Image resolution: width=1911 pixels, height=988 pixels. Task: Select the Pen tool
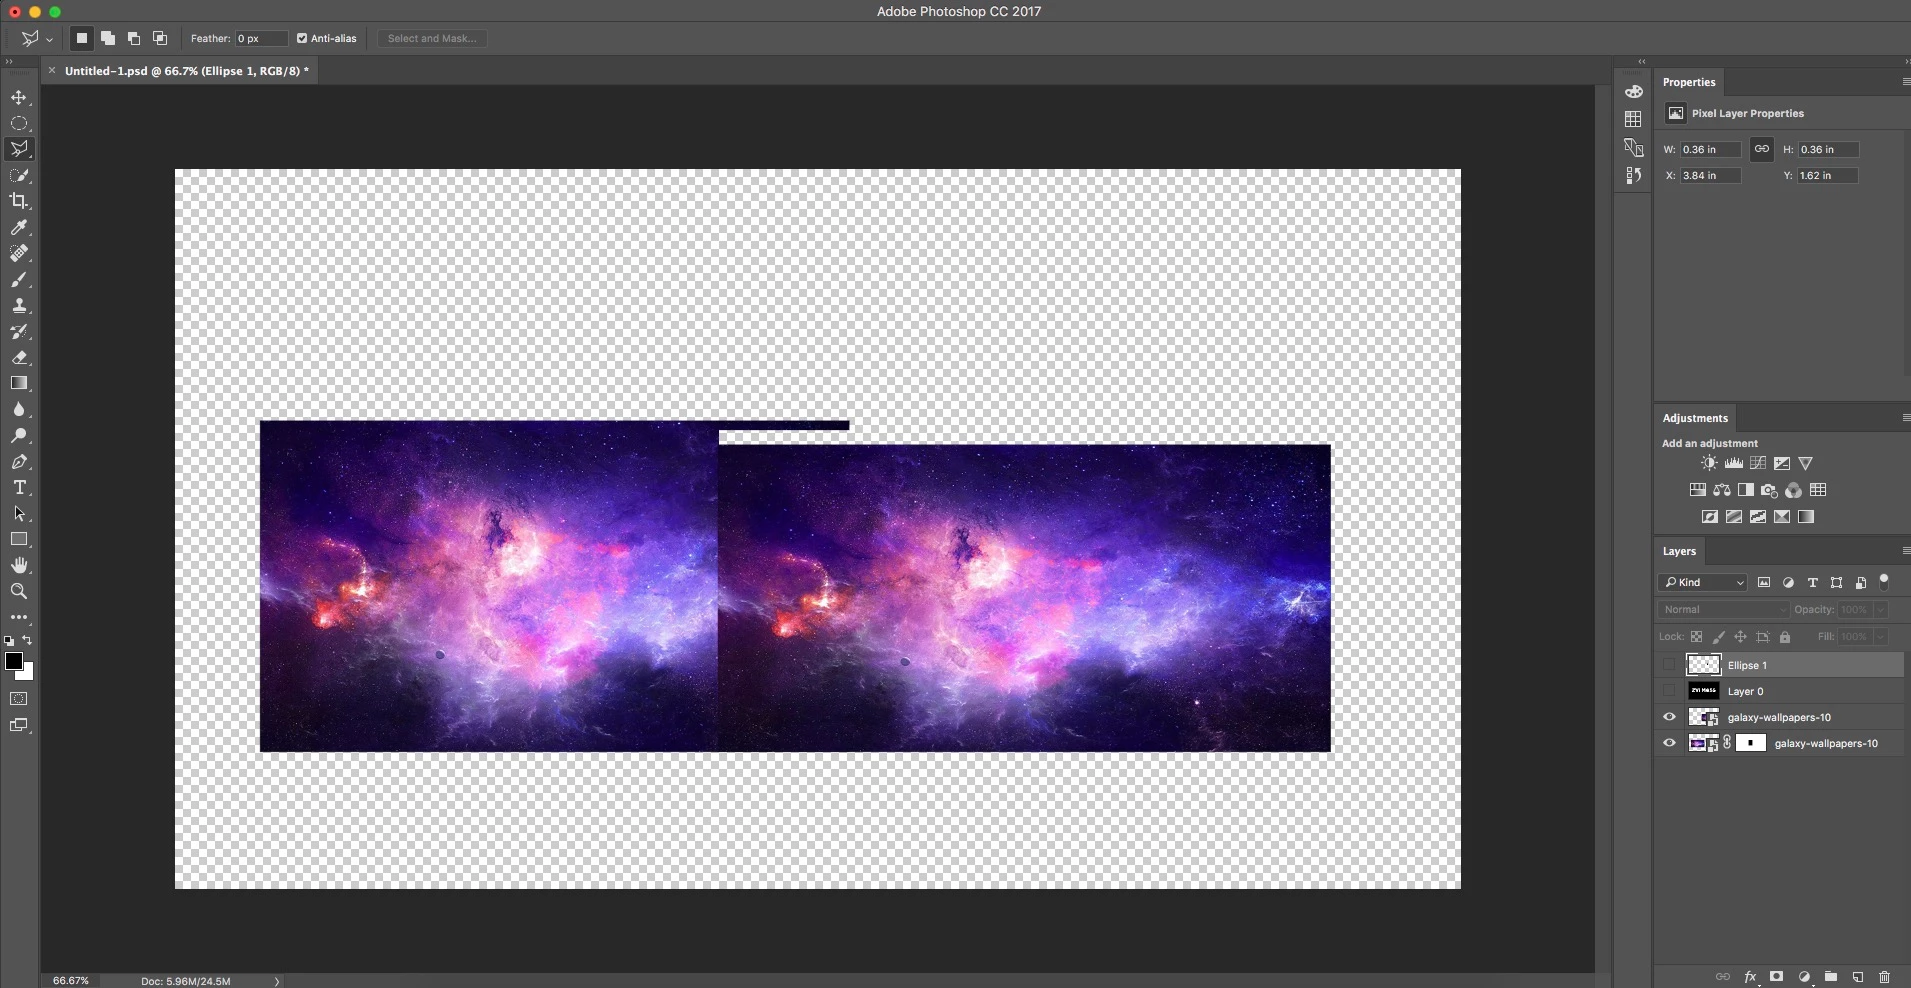19,461
